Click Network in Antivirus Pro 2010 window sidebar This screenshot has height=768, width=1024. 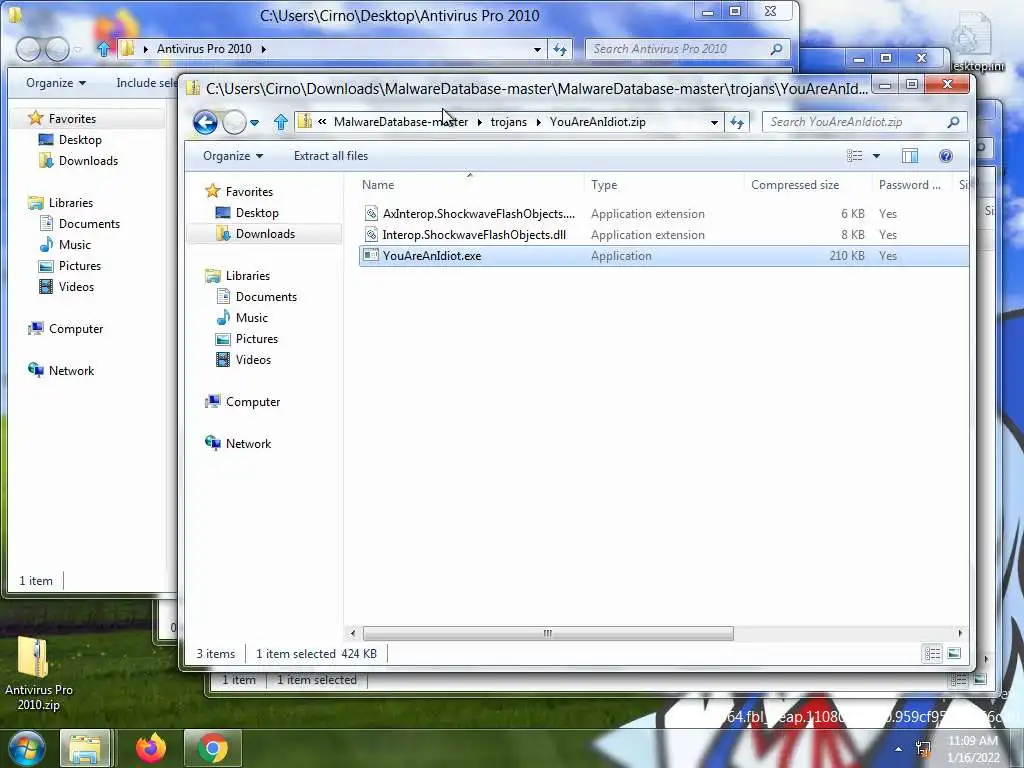(71, 370)
